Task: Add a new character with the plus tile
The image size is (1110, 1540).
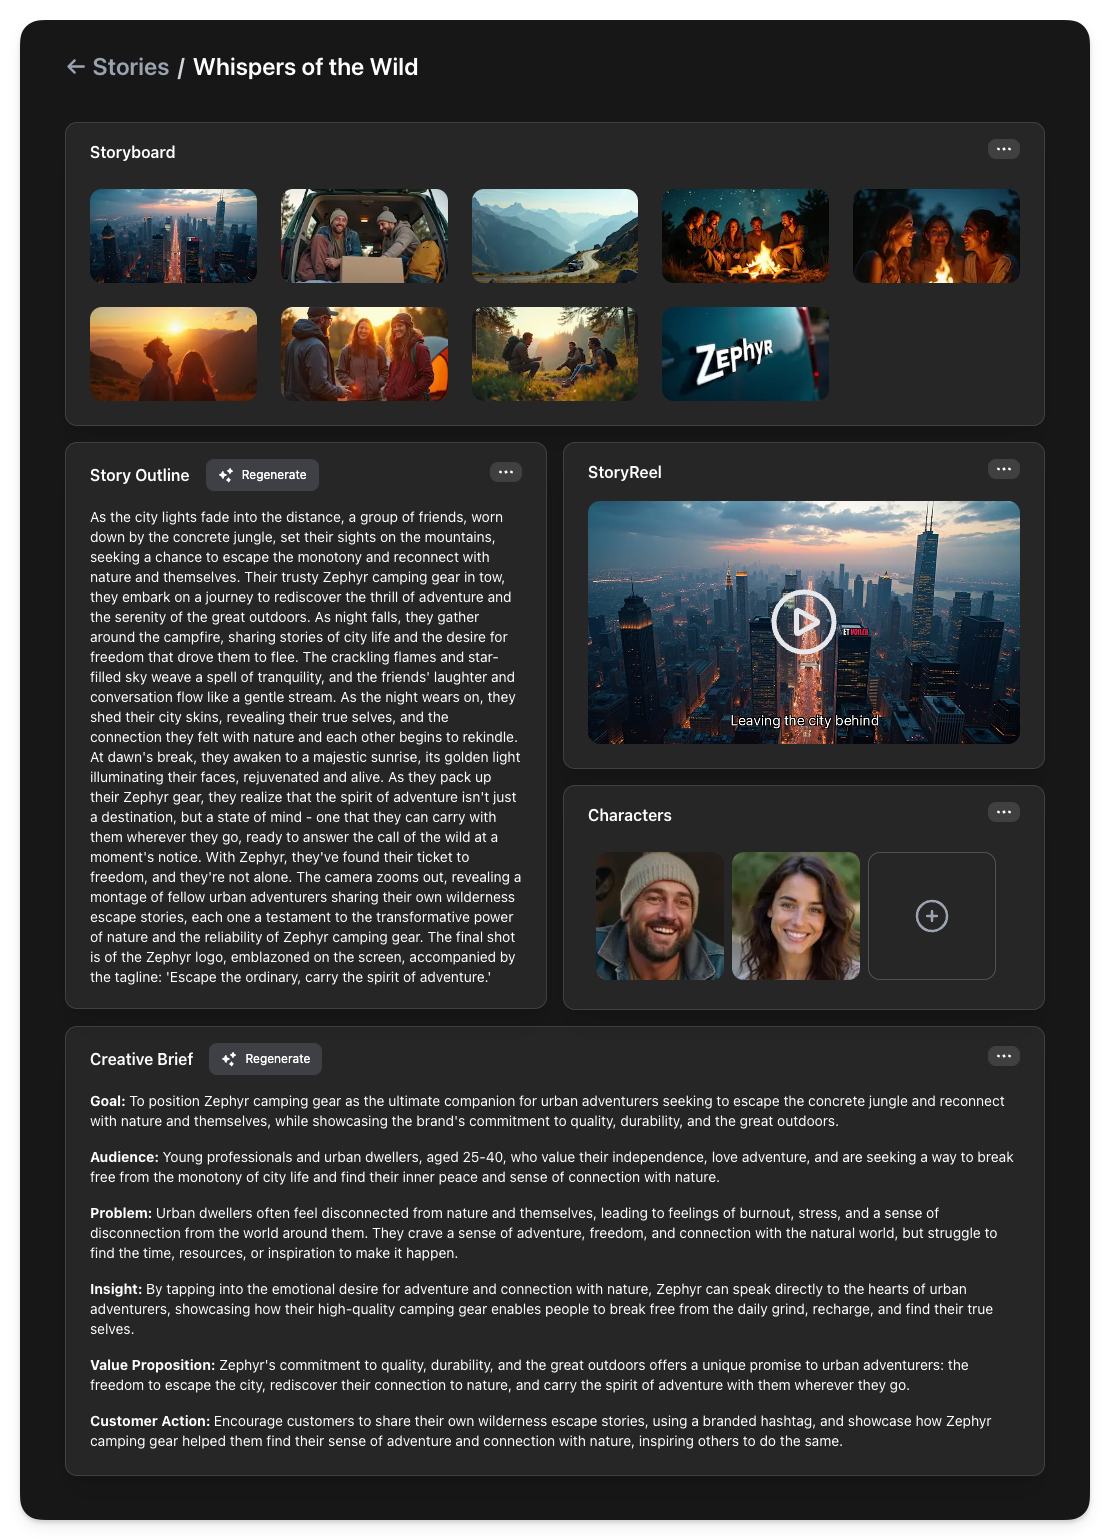Action: [x=932, y=916]
